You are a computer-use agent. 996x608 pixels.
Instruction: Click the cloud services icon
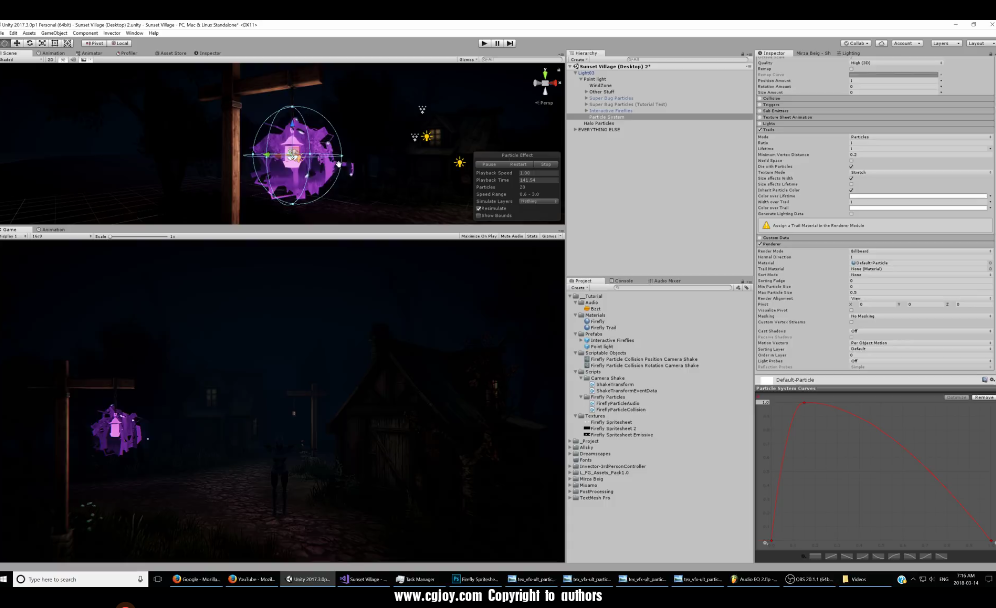[x=880, y=43]
